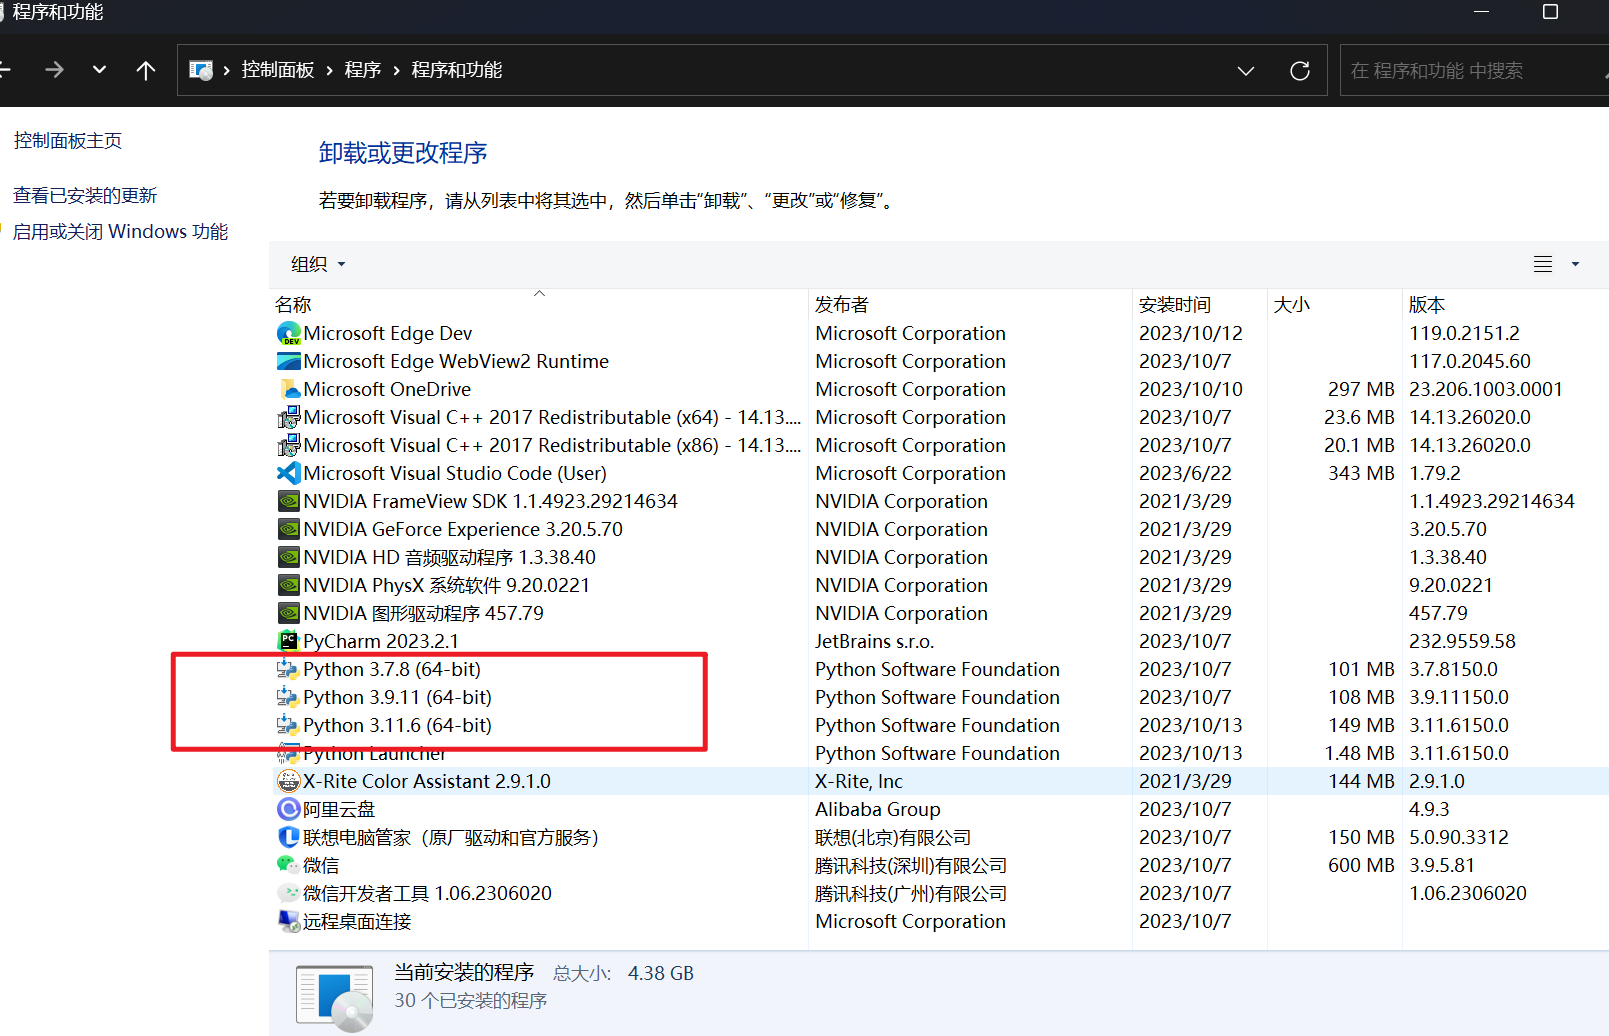
Task: Expand the chevron after 控制面板 breadcrumb
Action: tap(329, 70)
